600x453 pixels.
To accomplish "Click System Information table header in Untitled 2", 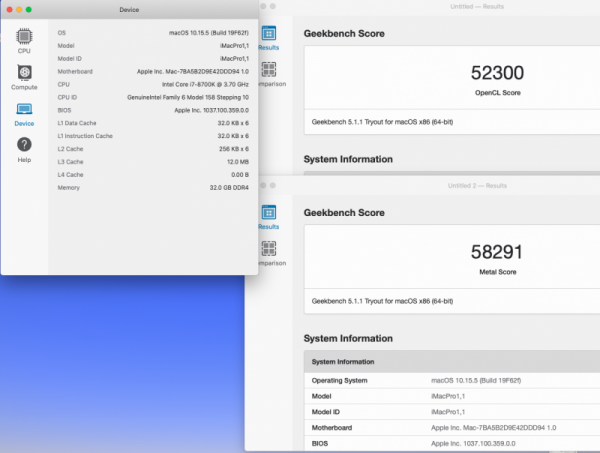I will (452, 362).
